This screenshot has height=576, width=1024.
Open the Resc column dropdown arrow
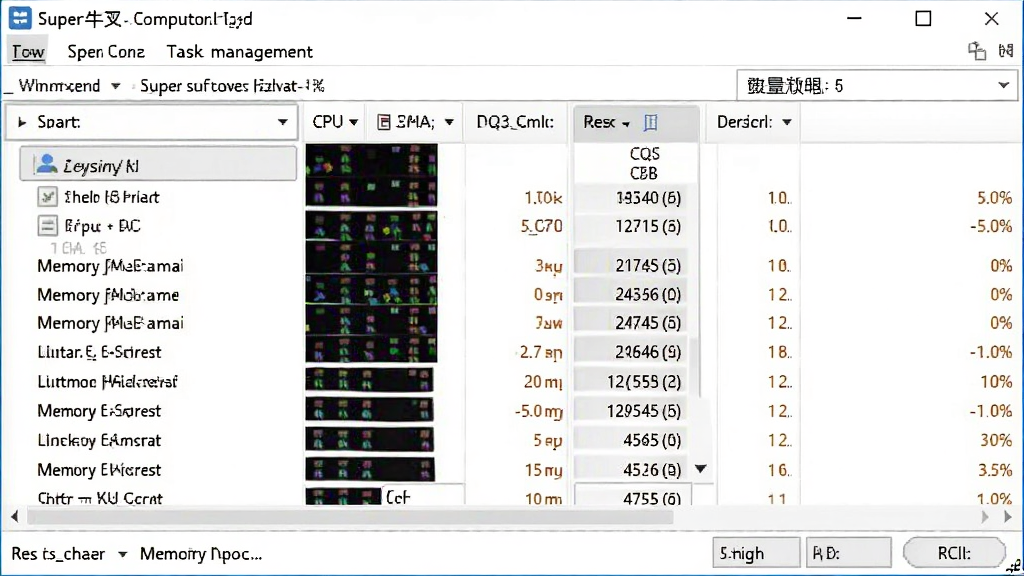(626, 123)
